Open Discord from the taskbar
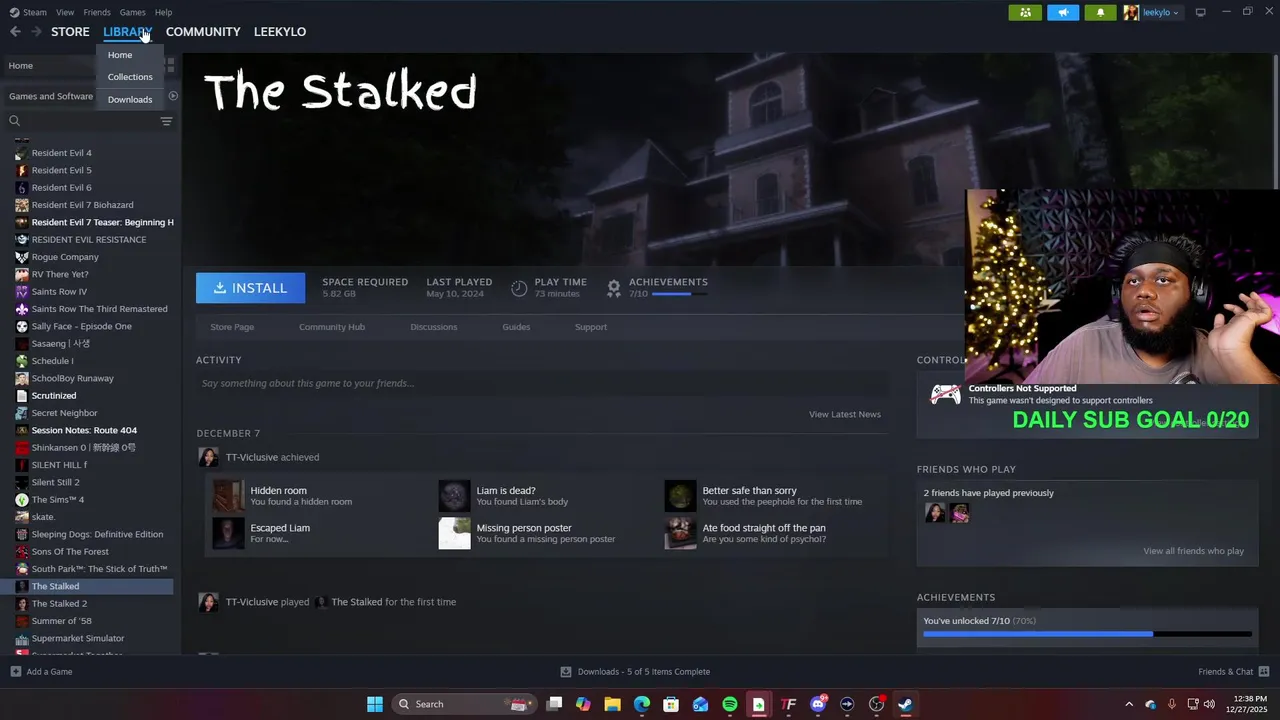Image resolution: width=1280 pixels, height=720 pixels. pyautogui.click(x=818, y=704)
